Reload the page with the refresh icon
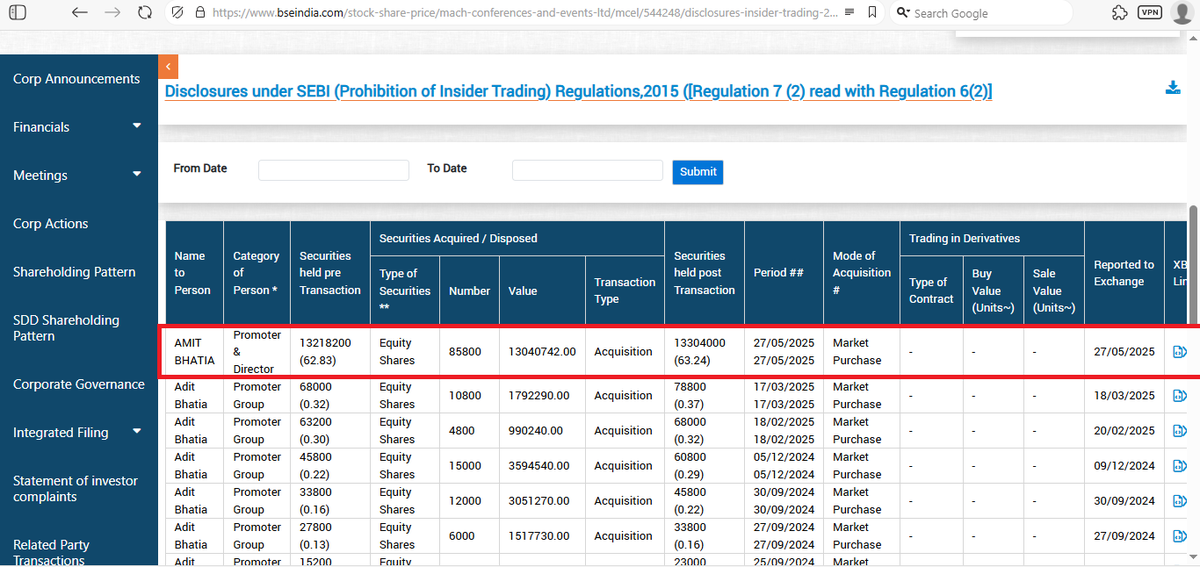The width and height of the screenshot is (1200, 567). point(145,13)
